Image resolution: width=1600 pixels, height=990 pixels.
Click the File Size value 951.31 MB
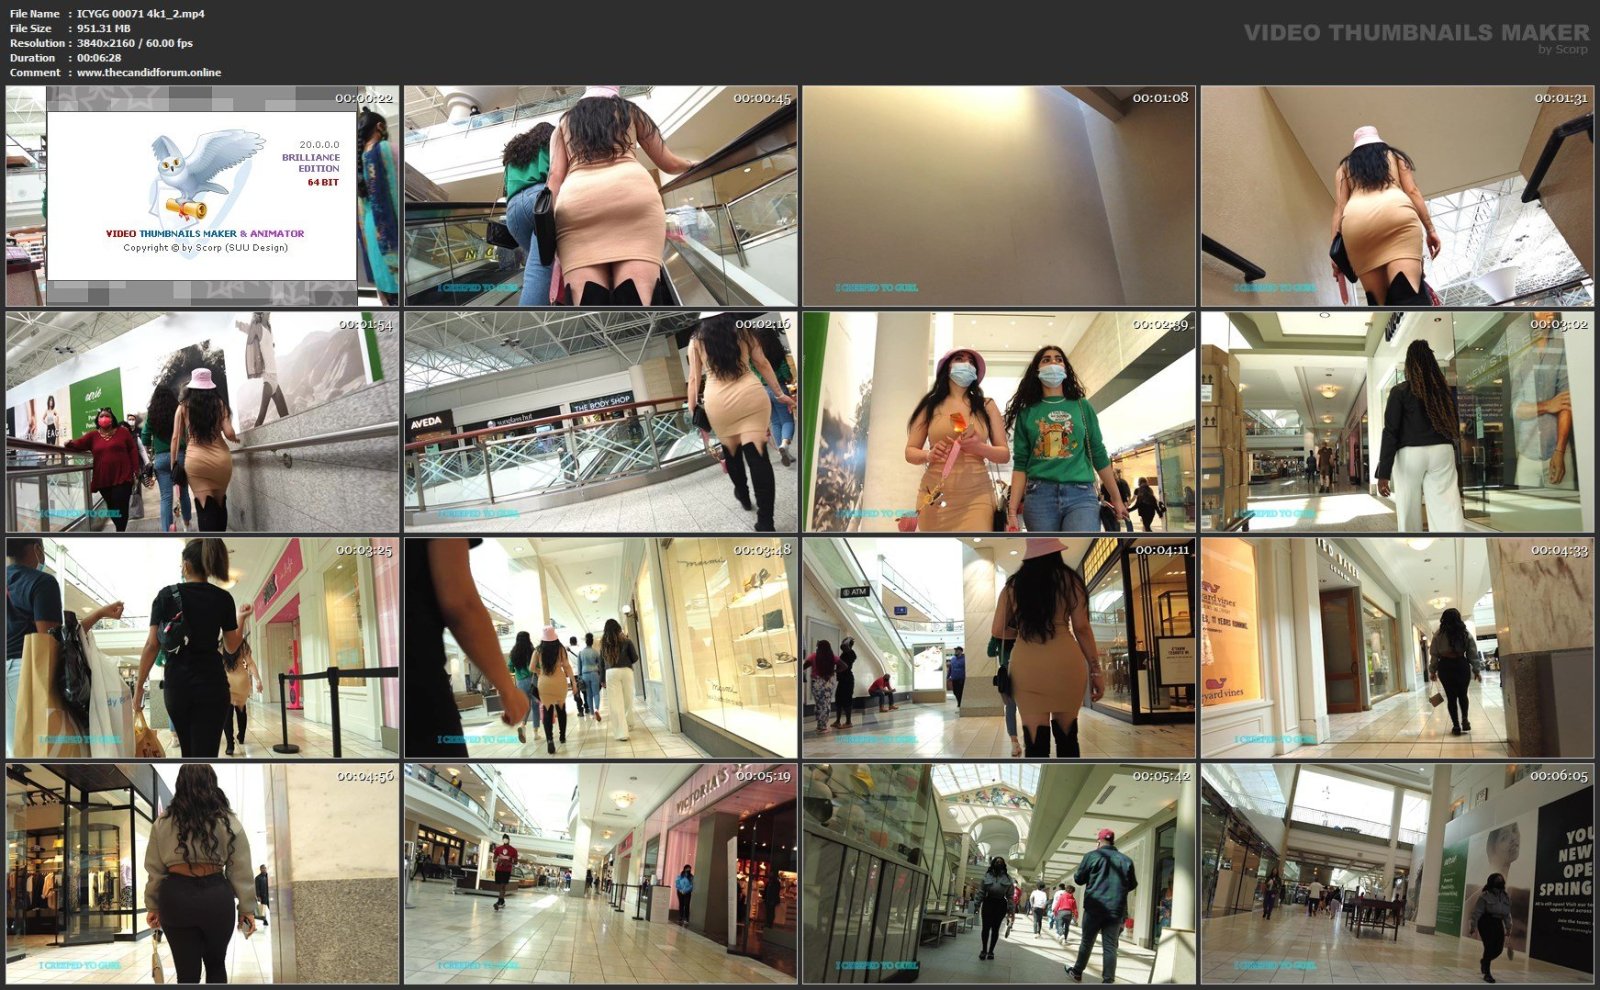pos(104,29)
